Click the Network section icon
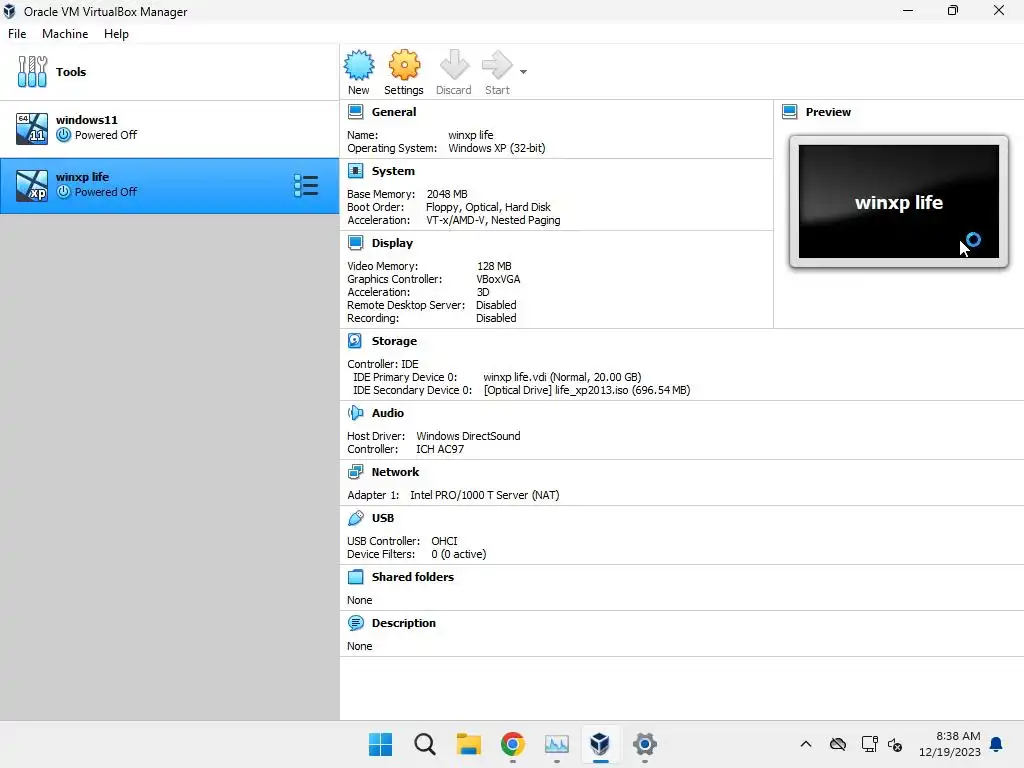Viewport: 1024px width, 768px height. point(355,472)
